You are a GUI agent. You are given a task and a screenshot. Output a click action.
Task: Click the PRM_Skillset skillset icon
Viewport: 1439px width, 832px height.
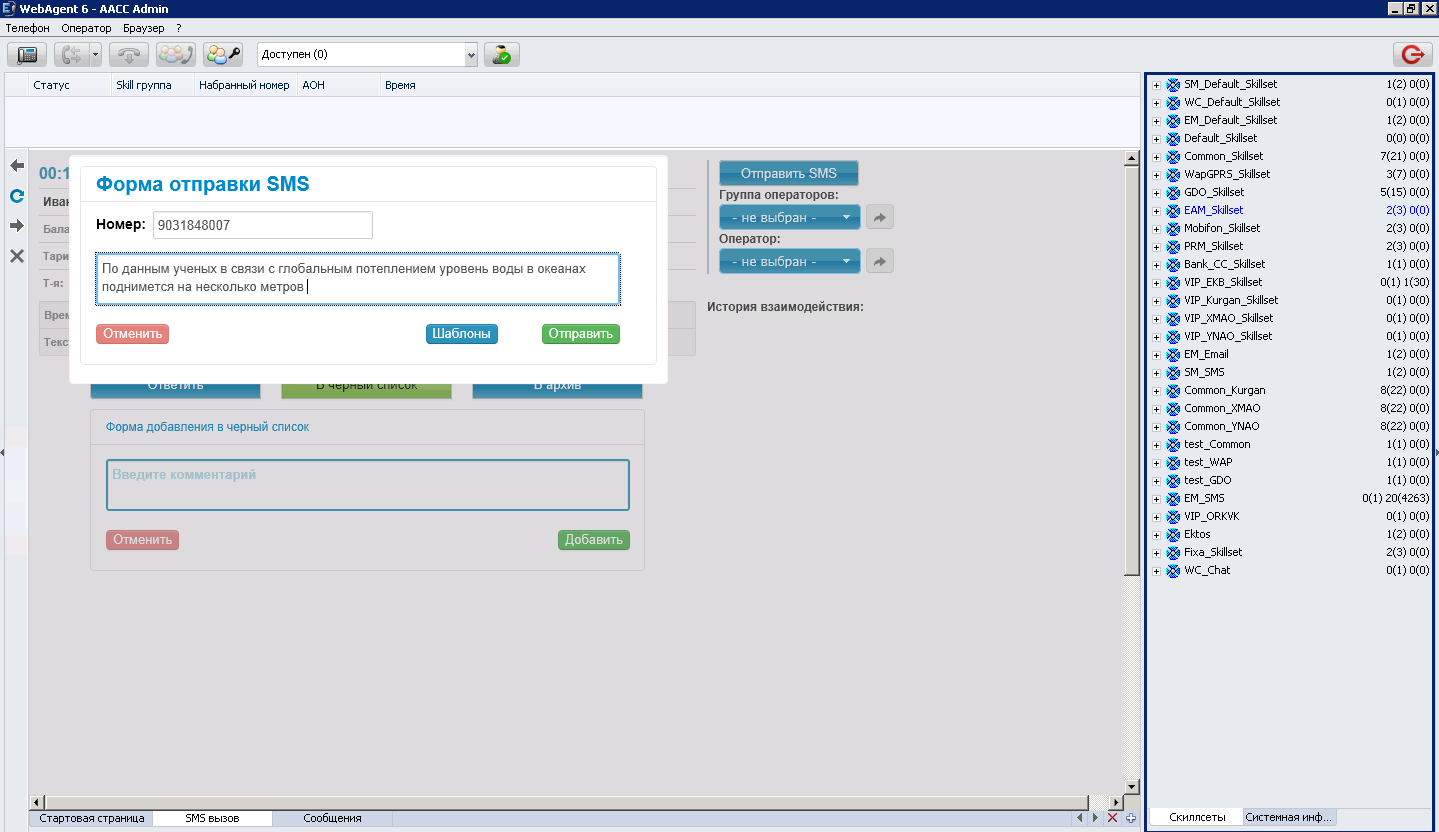coord(1173,246)
